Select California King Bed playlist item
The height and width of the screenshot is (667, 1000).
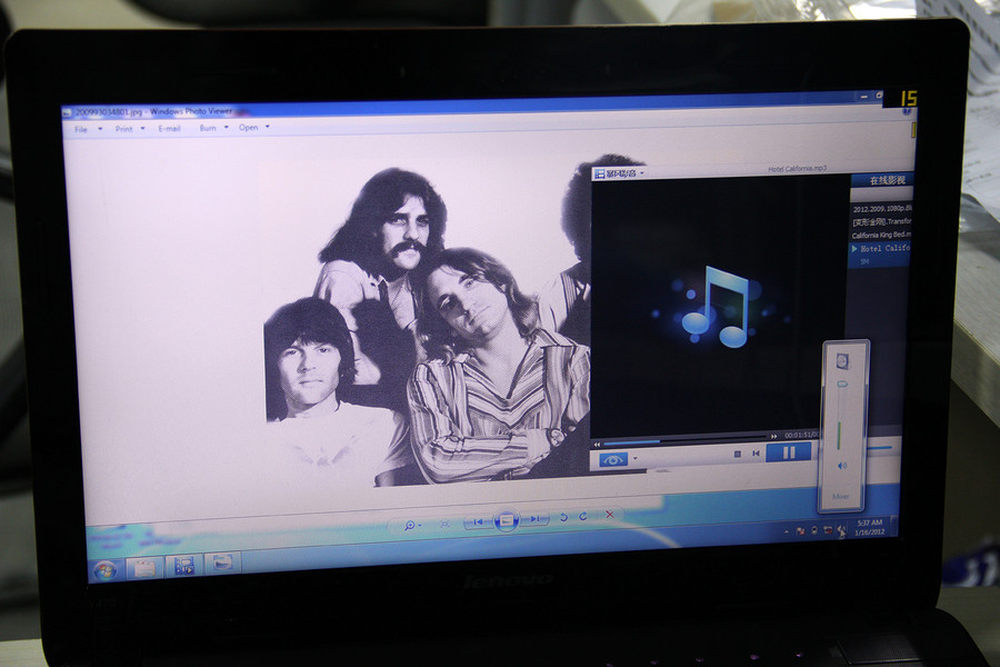click(x=882, y=235)
